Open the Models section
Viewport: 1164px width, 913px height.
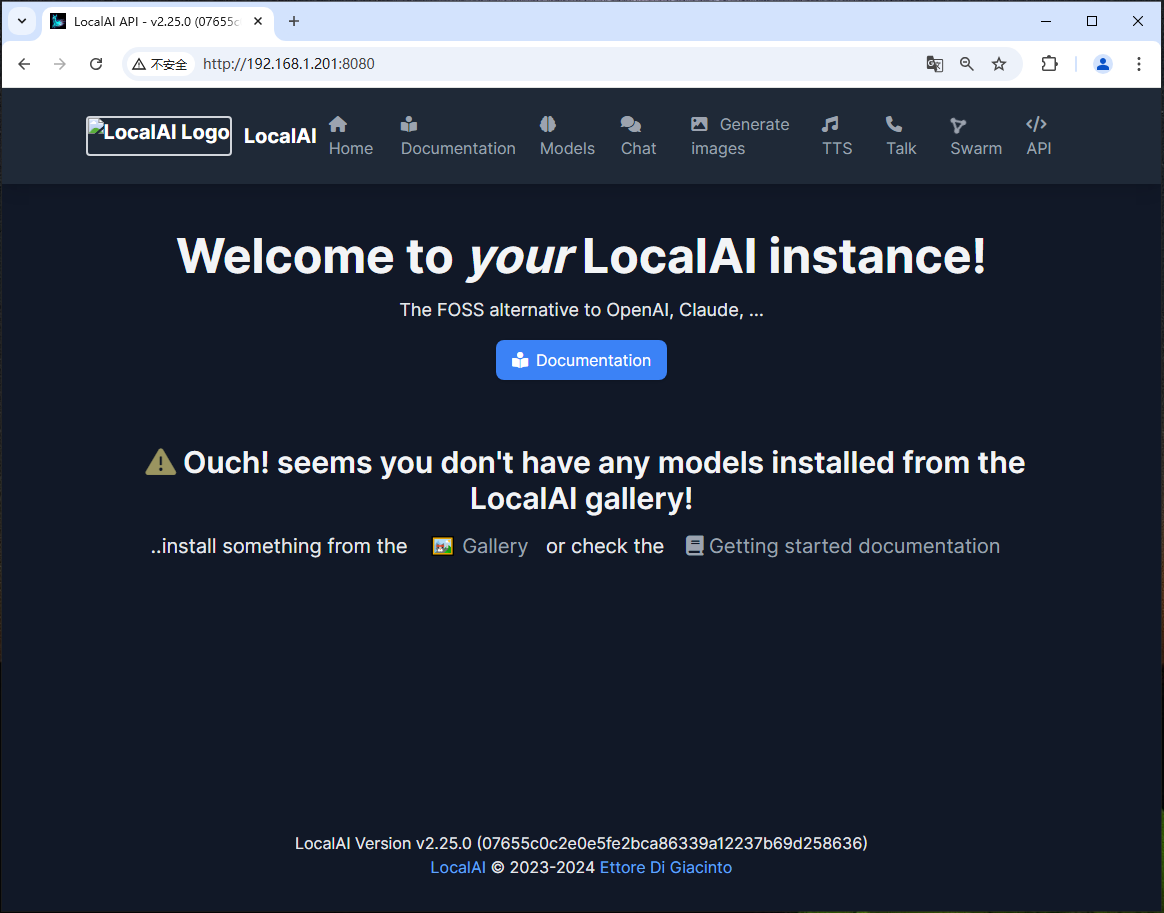566,136
